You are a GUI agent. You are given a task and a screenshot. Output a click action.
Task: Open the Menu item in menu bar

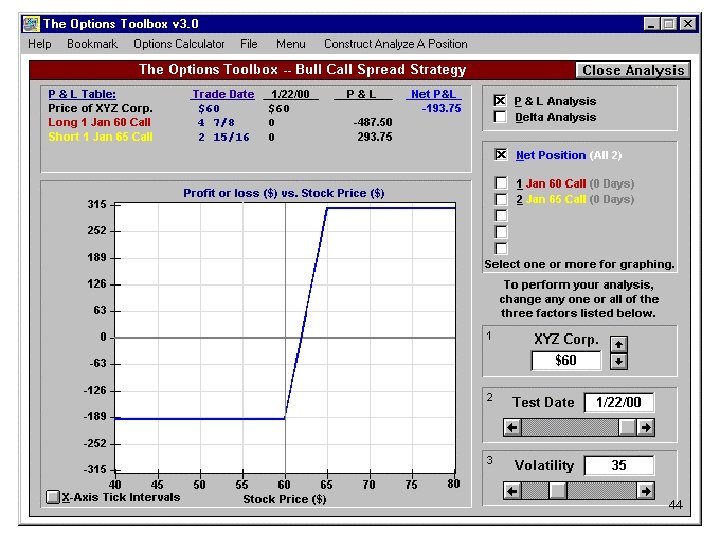tap(291, 44)
